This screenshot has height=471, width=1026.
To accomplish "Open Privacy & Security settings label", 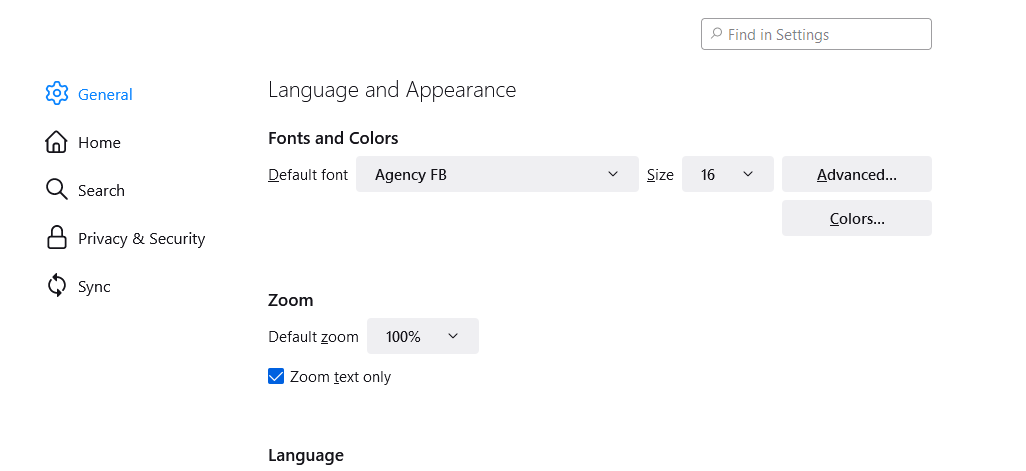I will pyautogui.click(x=141, y=239).
